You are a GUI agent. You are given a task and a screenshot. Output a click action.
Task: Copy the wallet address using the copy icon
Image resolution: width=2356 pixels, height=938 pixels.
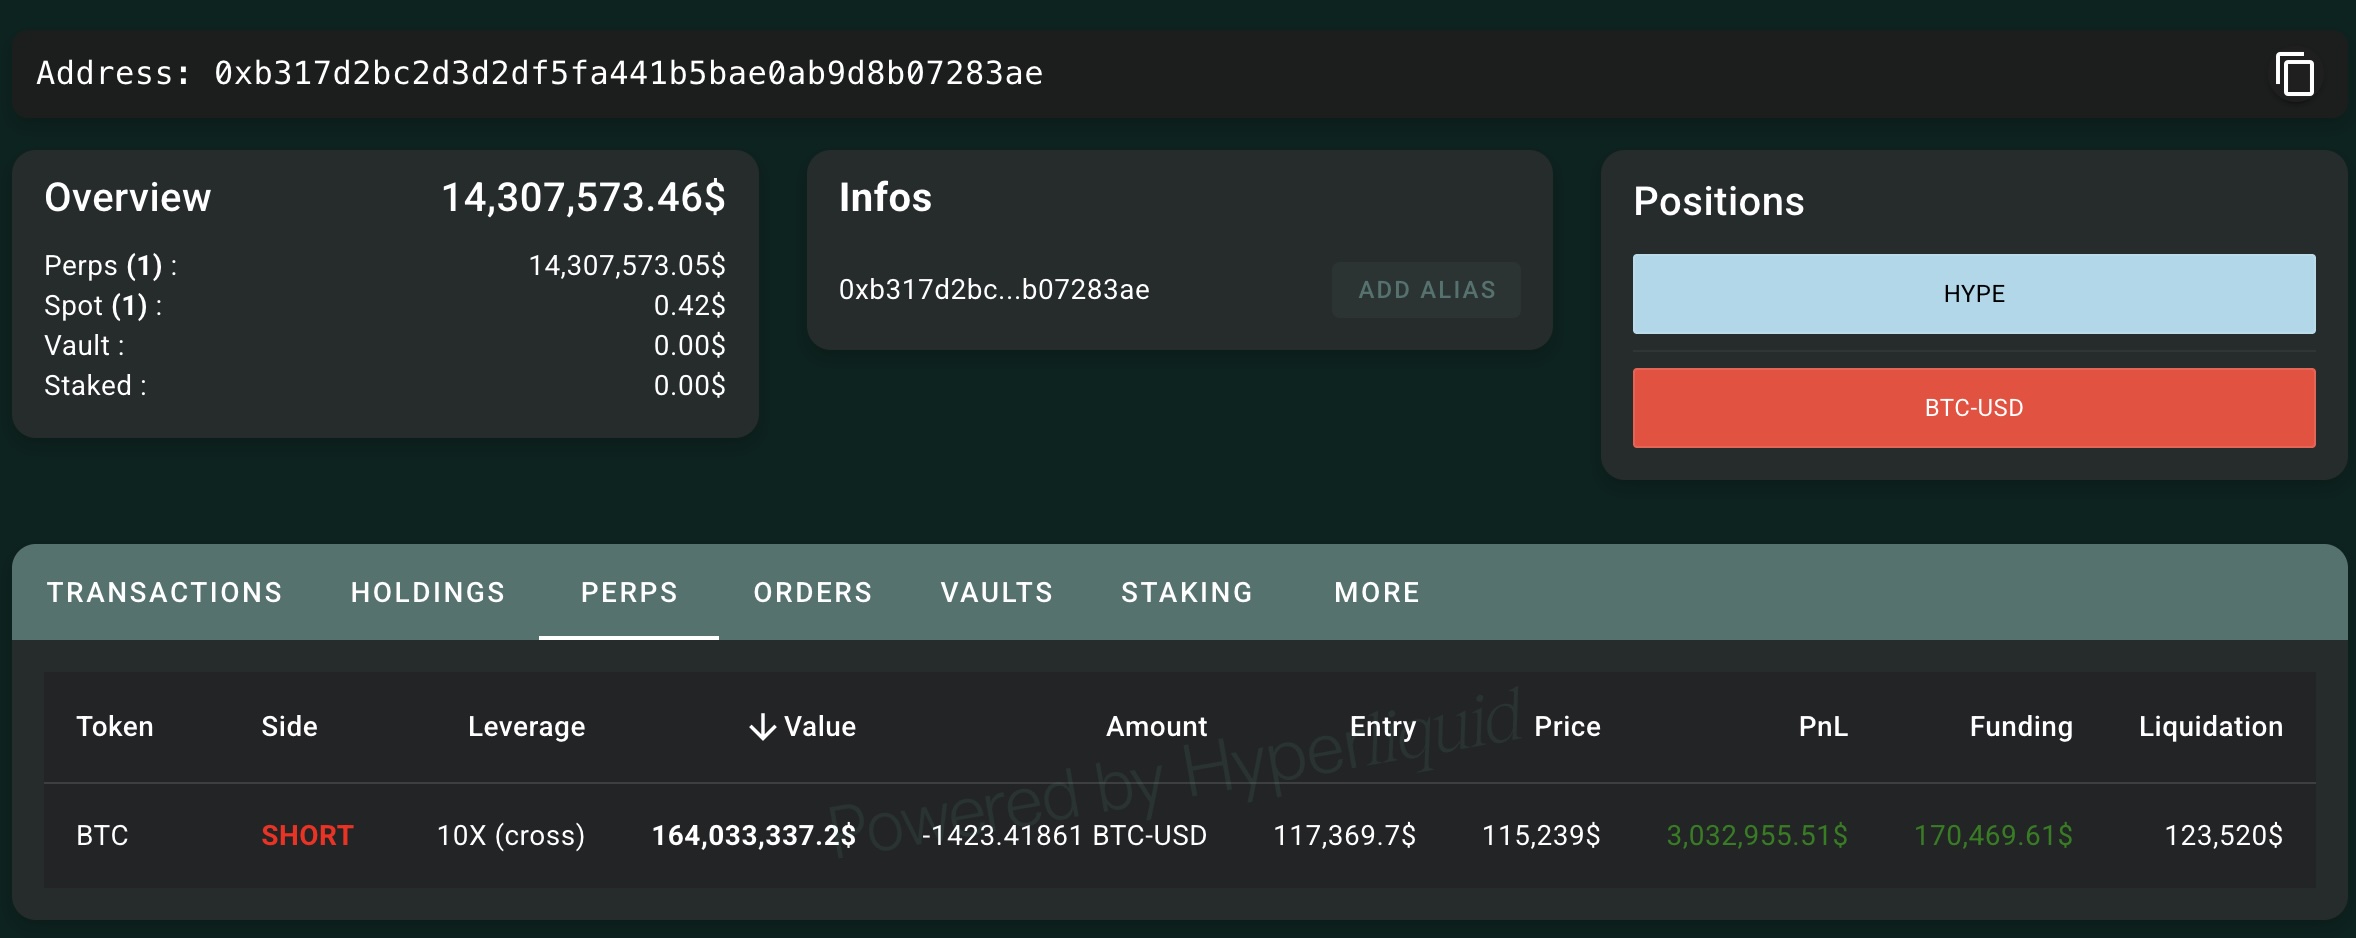(x=2294, y=73)
